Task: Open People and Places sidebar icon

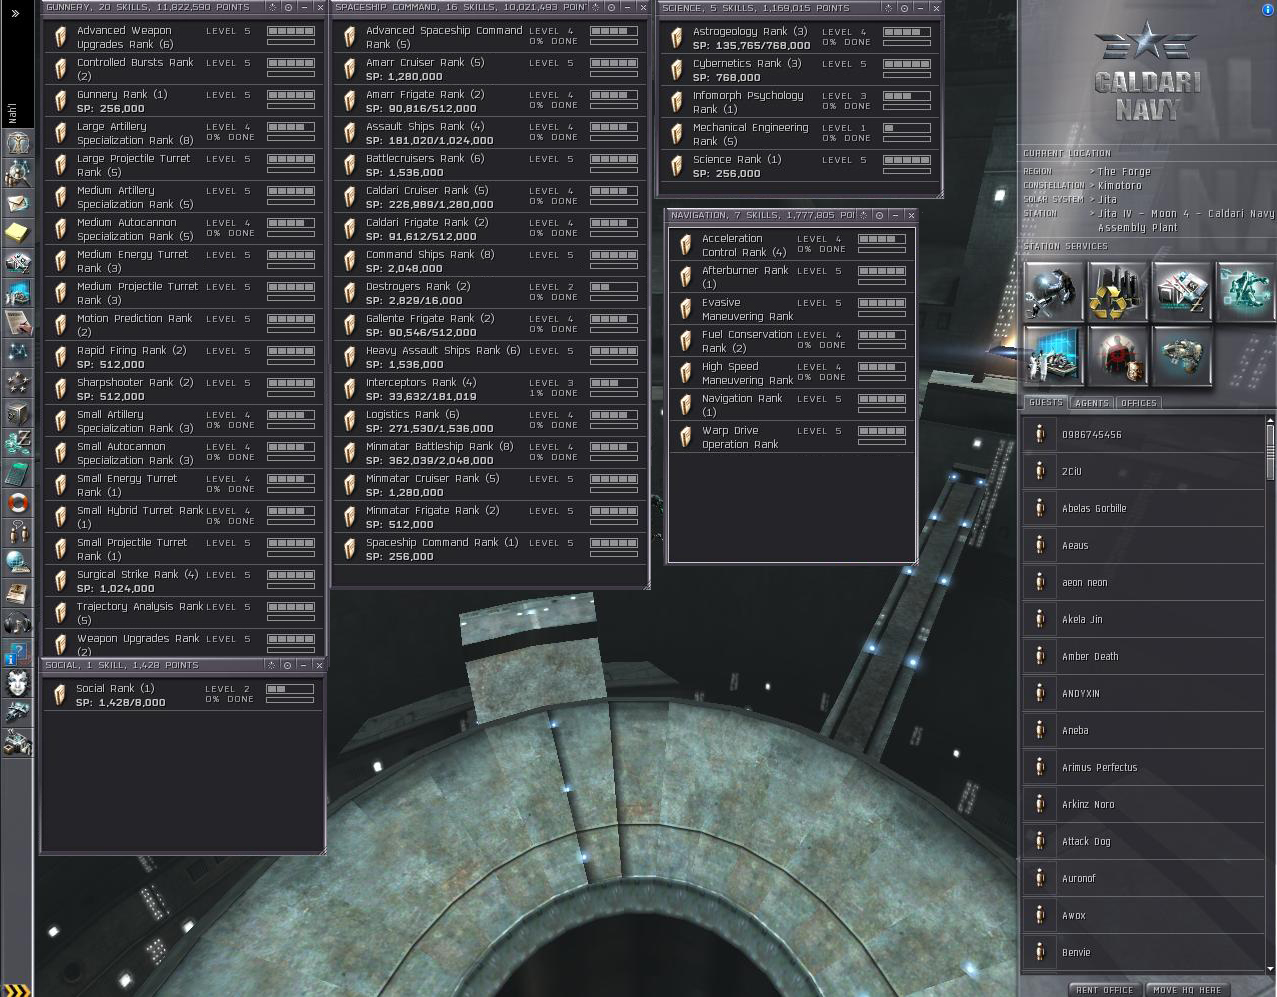Action: tap(17, 172)
